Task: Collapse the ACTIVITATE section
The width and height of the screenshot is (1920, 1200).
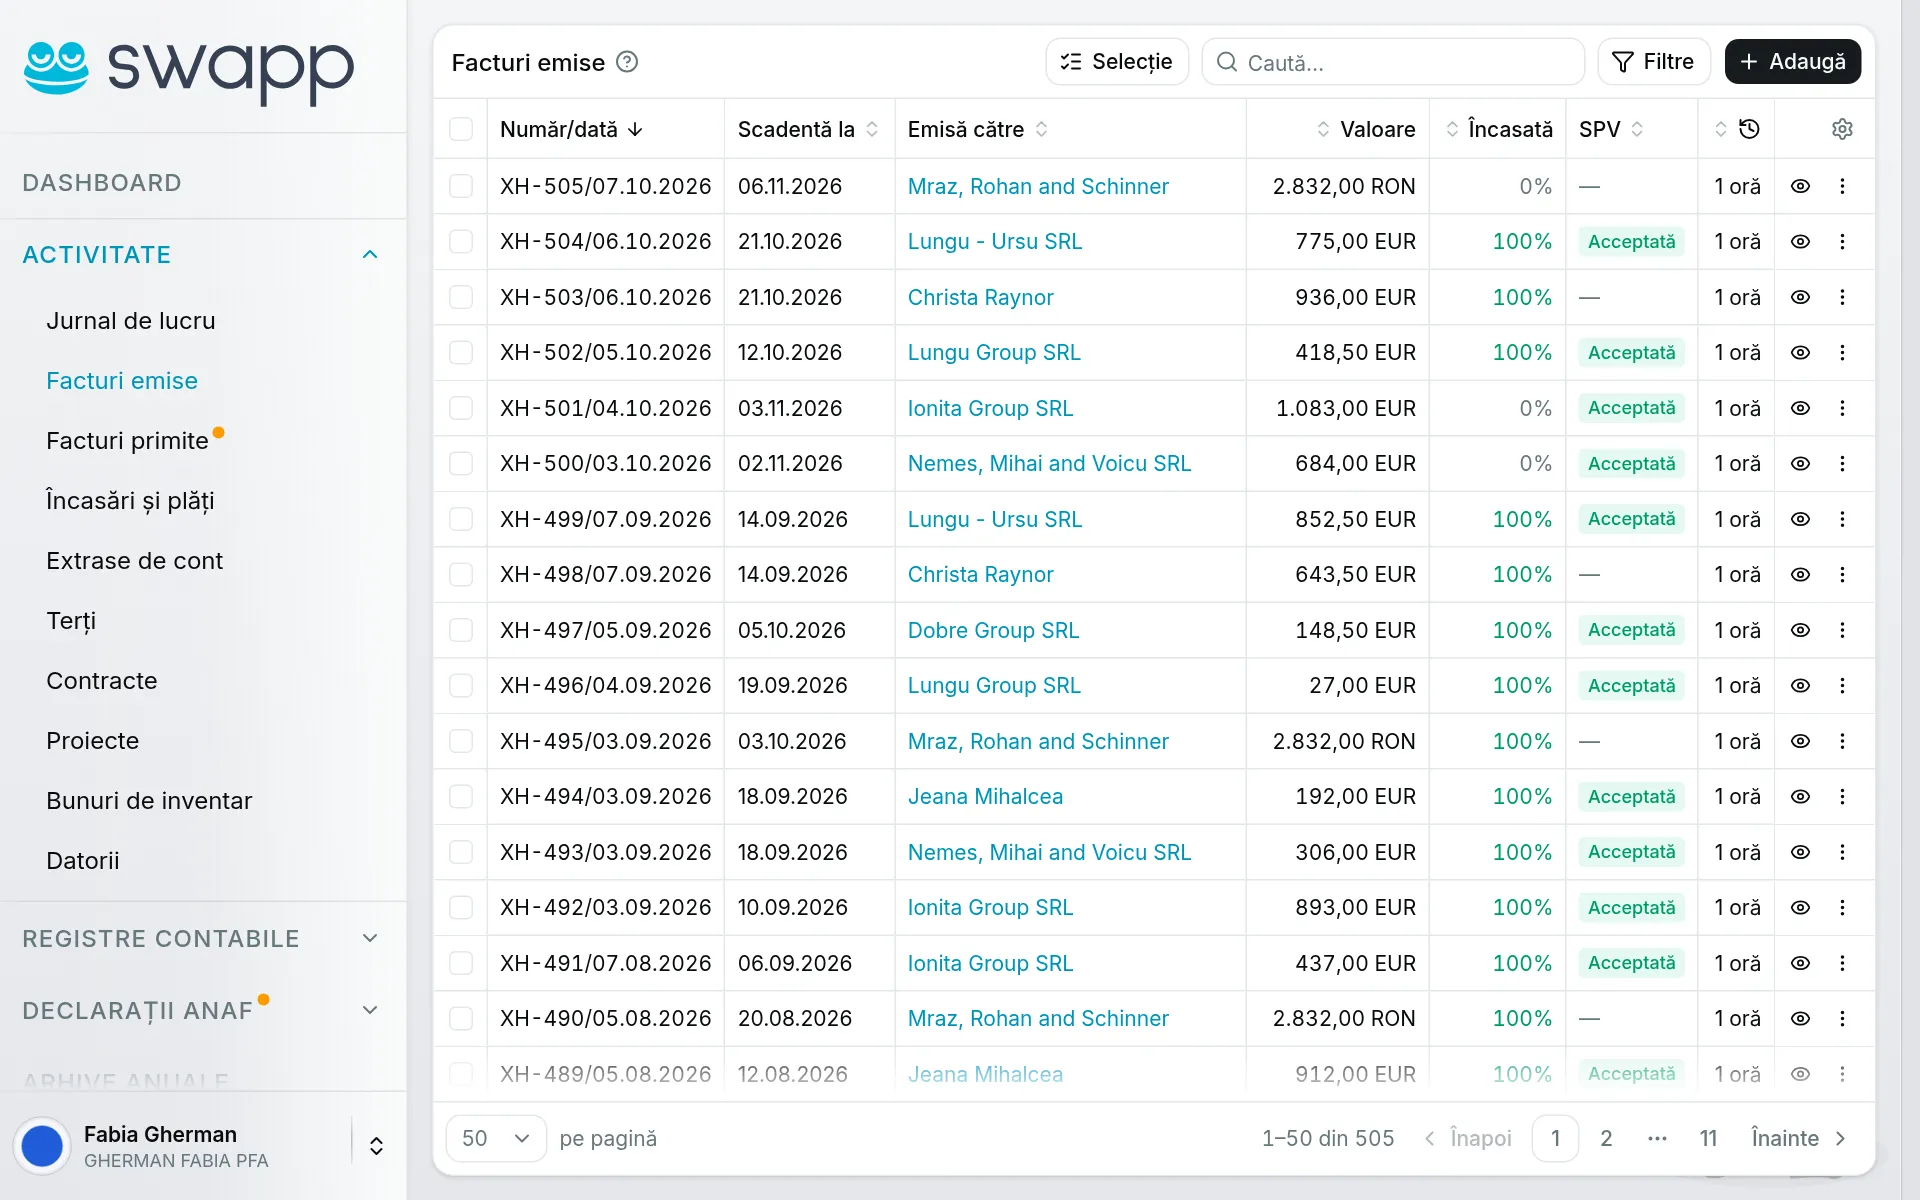Action: (370, 254)
